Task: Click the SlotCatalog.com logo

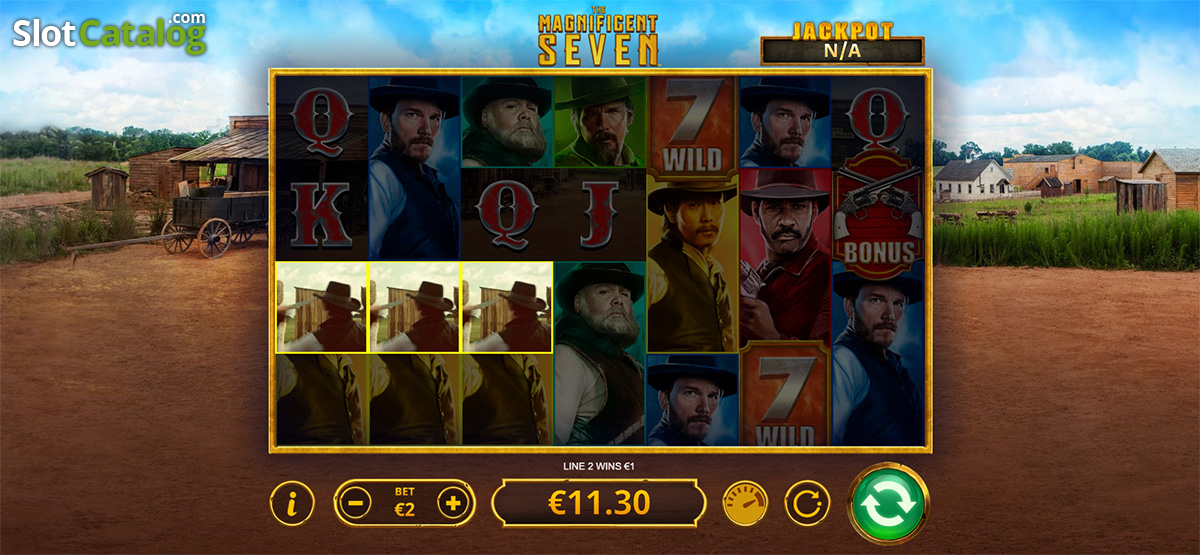Action: (x=110, y=32)
